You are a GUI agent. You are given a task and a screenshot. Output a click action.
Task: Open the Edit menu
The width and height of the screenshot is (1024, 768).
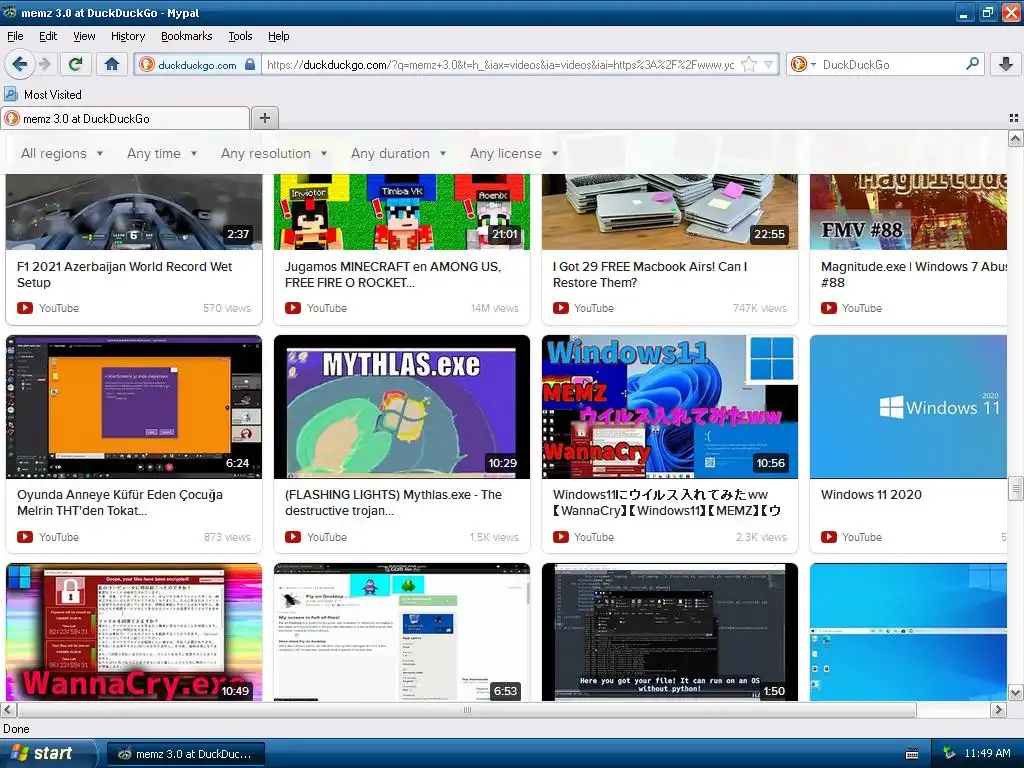48,36
